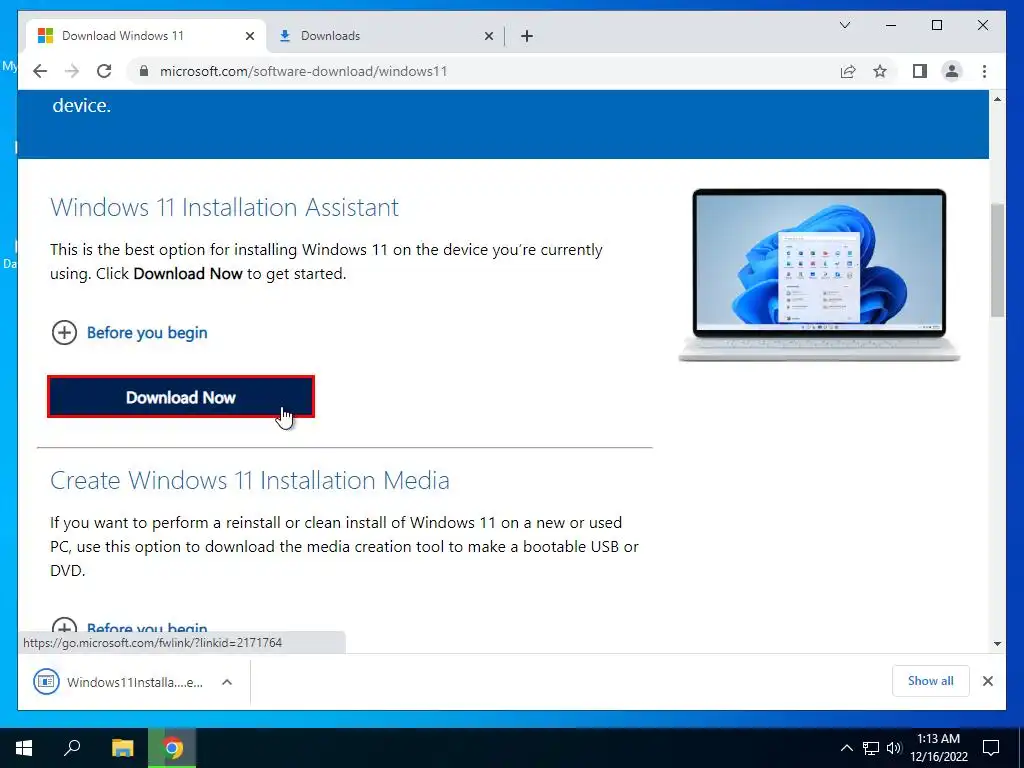This screenshot has height=768, width=1024.
Task: Open the clock showing 1:13 AM
Action: pyautogui.click(x=938, y=748)
